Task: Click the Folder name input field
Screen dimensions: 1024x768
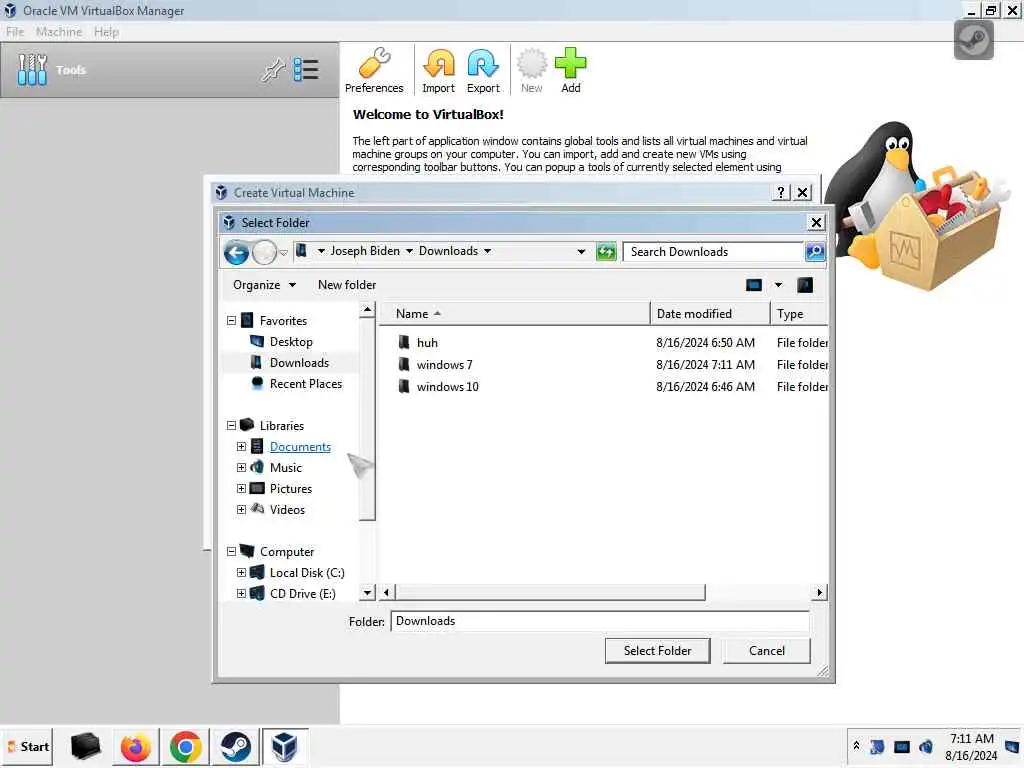Action: (x=600, y=621)
